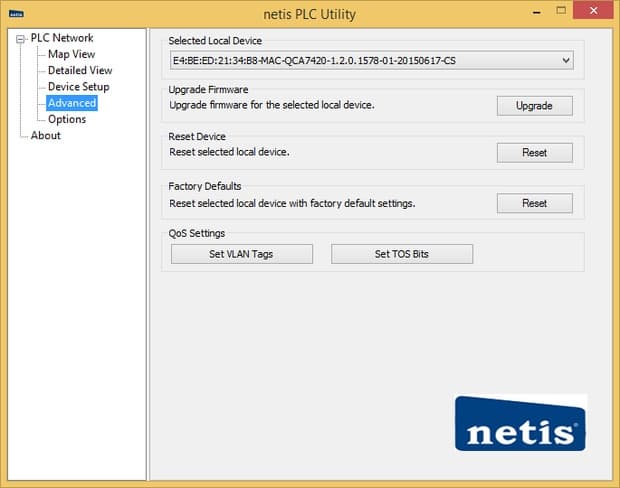Screen dimensions: 620x488
Task: Click the Set TOS Bits button
Action: [402, 254]
